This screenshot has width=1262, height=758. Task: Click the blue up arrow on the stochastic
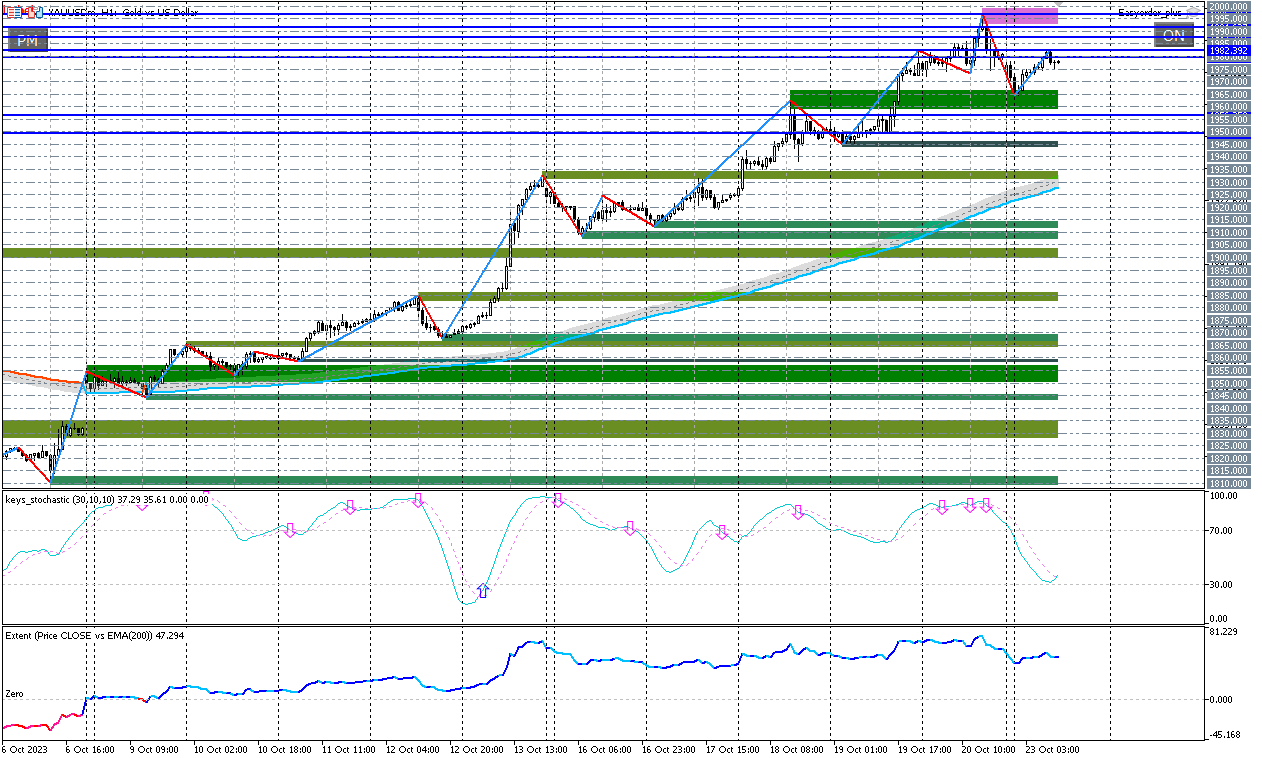[x=483, y=591]
